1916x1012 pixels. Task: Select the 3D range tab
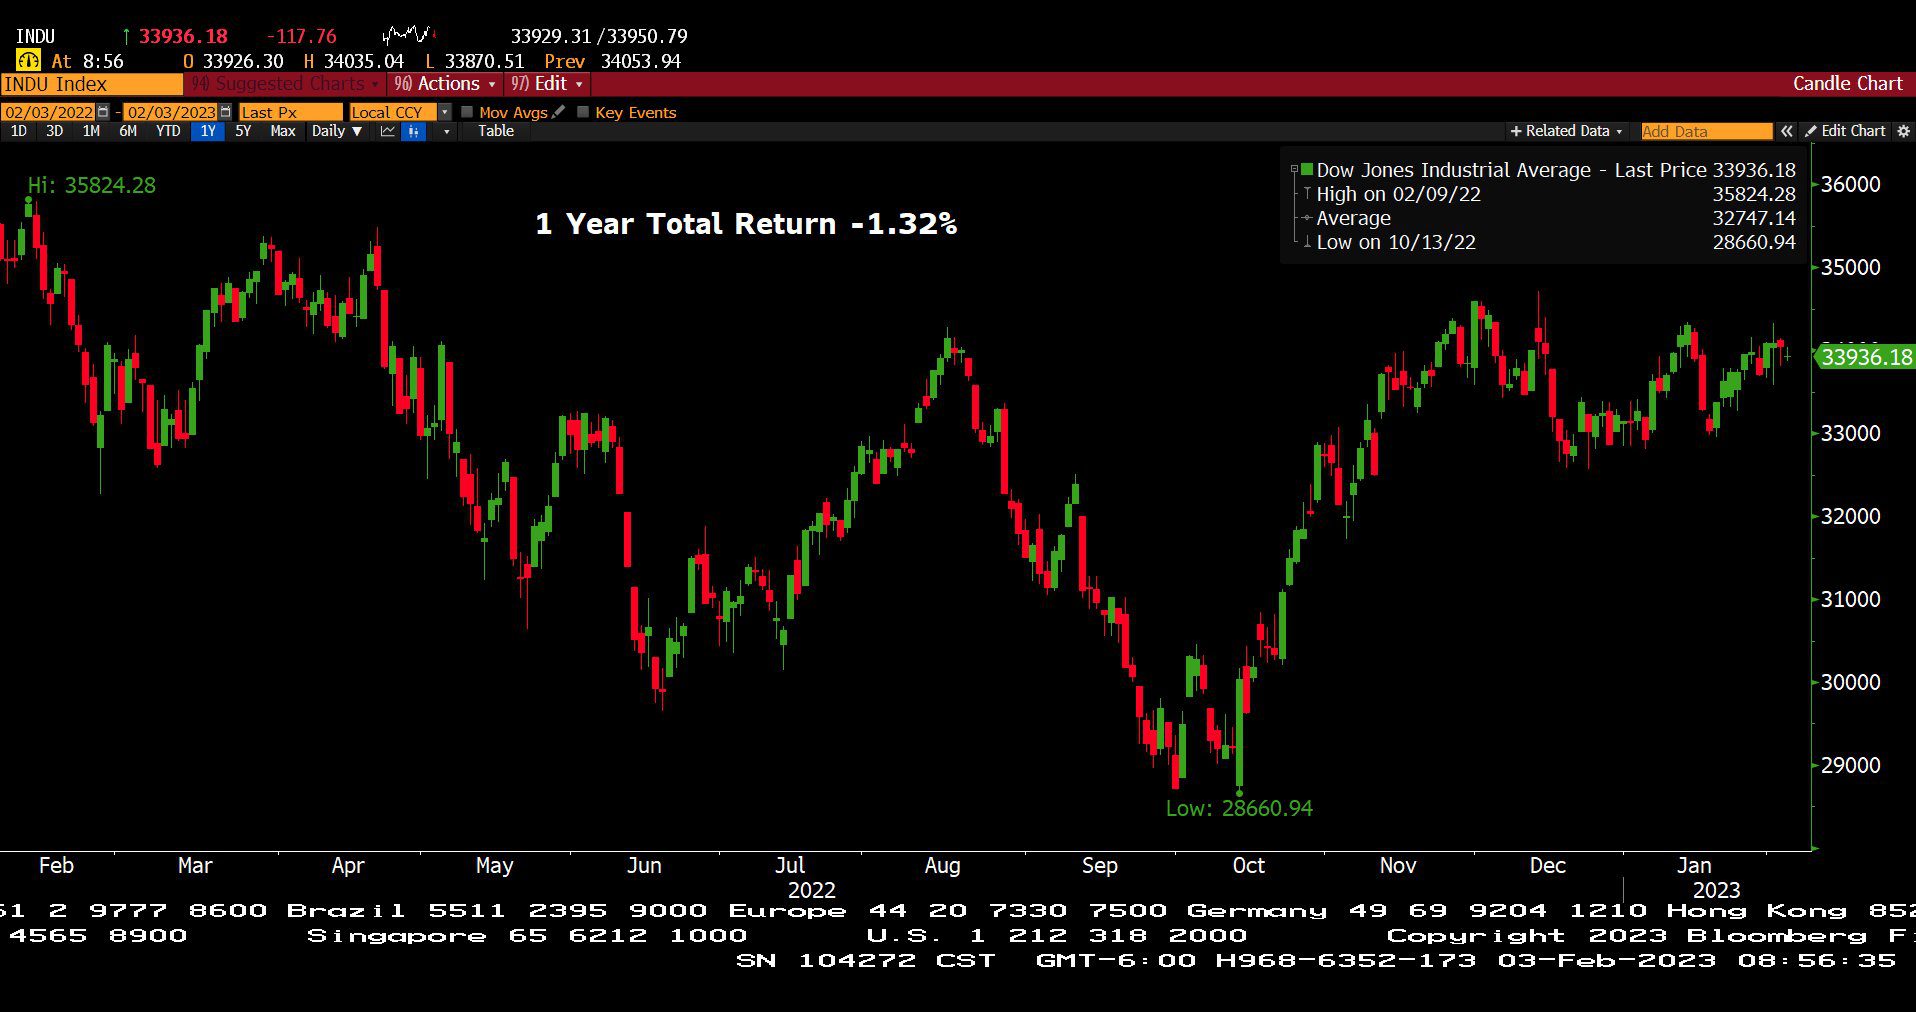[x=54, y=131]
